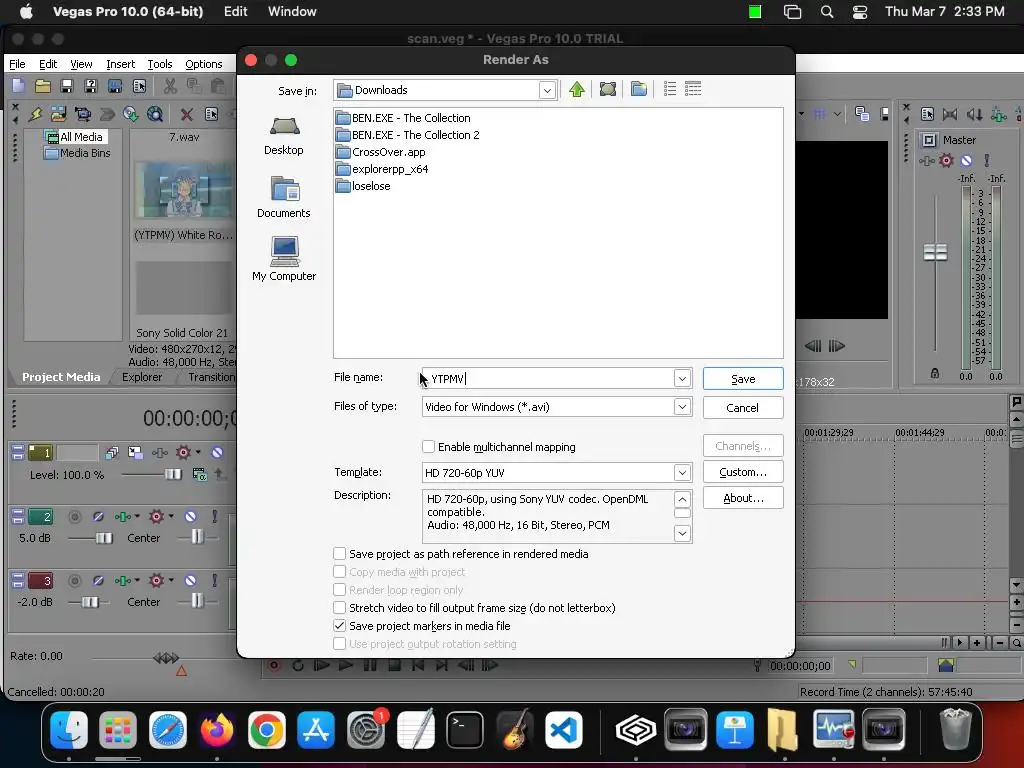Click Save disk icon in Vegas toolbar
The width and height of the screenshot is (1024, 768).
(66, 86)
